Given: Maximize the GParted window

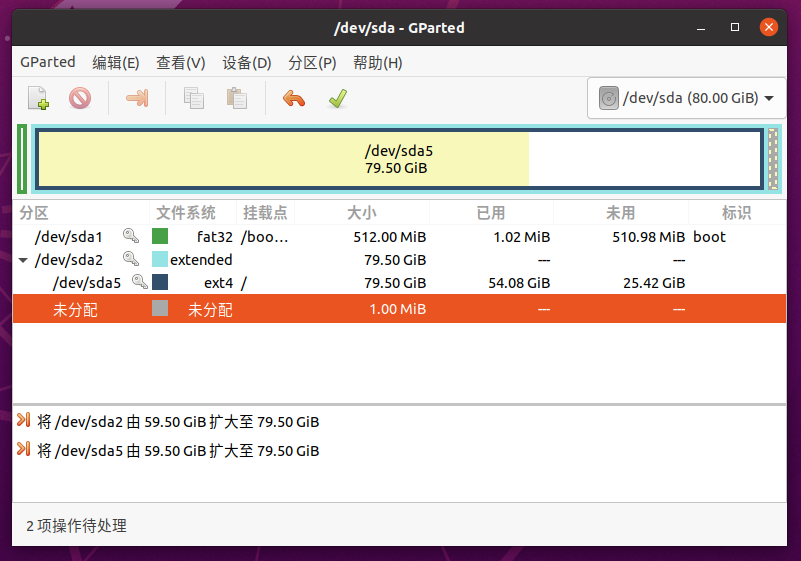Looking at the screenshot, I should point(735,27).
